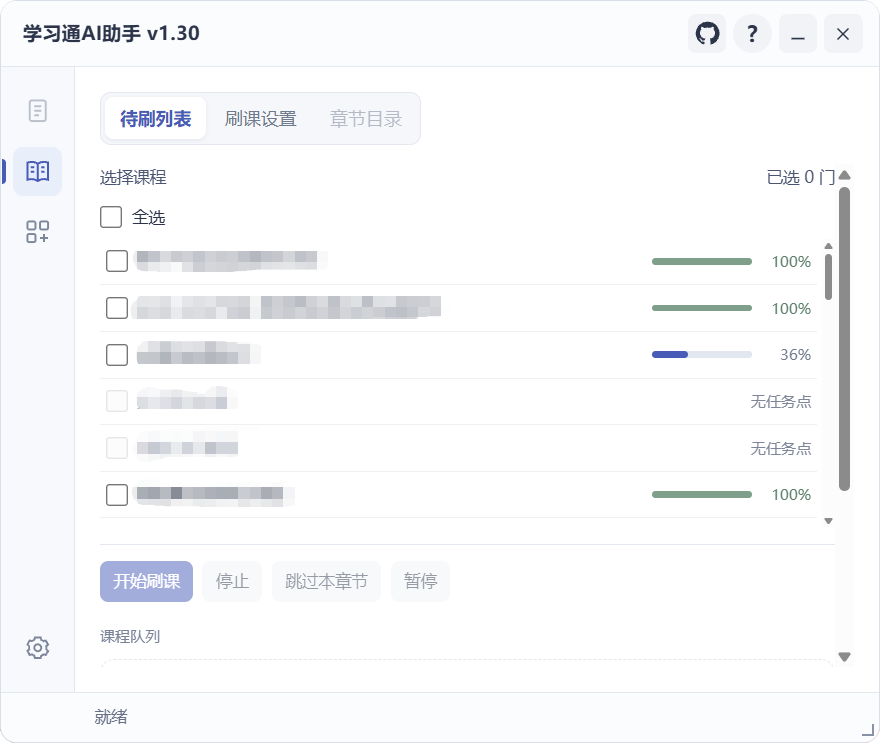Check the course with 36% progress
Viewport: 880px width, 743px height.
pos(117,355)
